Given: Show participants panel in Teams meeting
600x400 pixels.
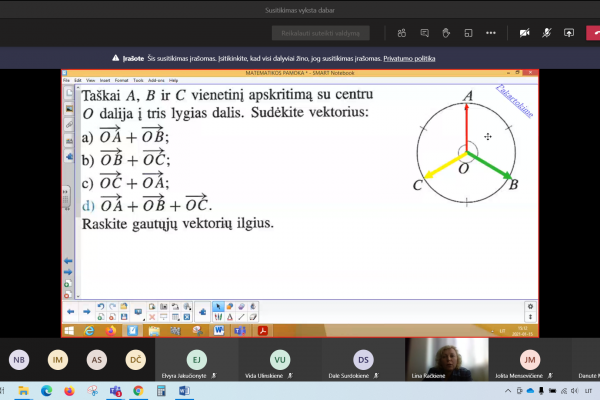Looking at the screenshot, I should 402,33.
